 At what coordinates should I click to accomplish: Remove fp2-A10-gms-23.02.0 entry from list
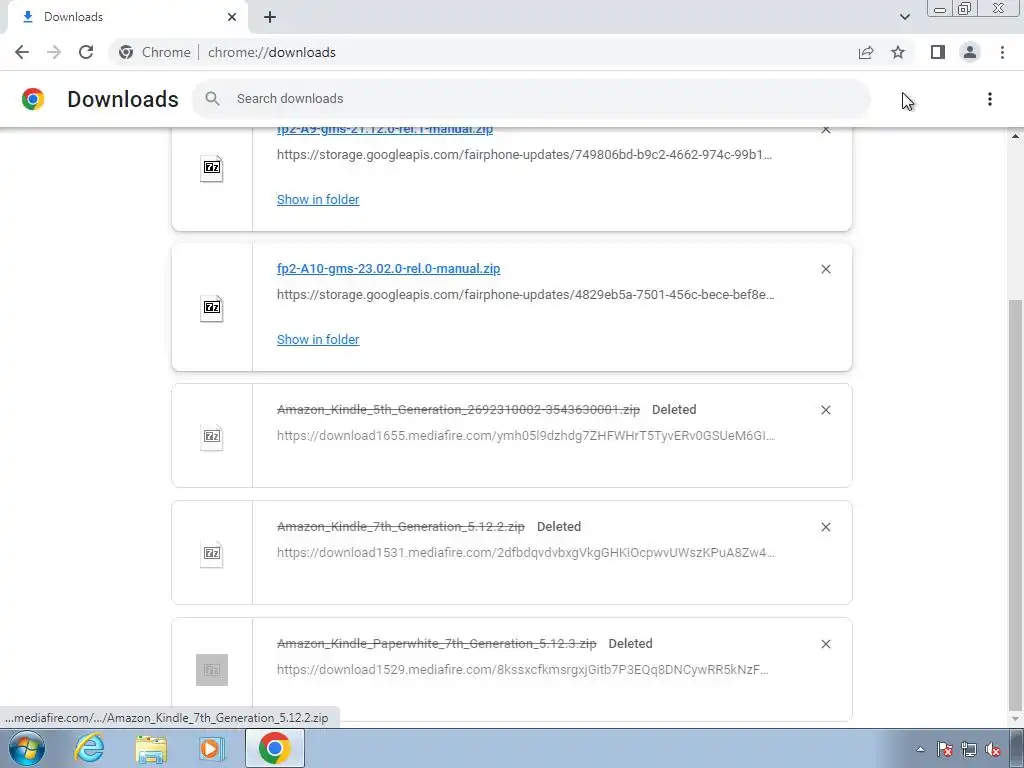click(826, 269)
